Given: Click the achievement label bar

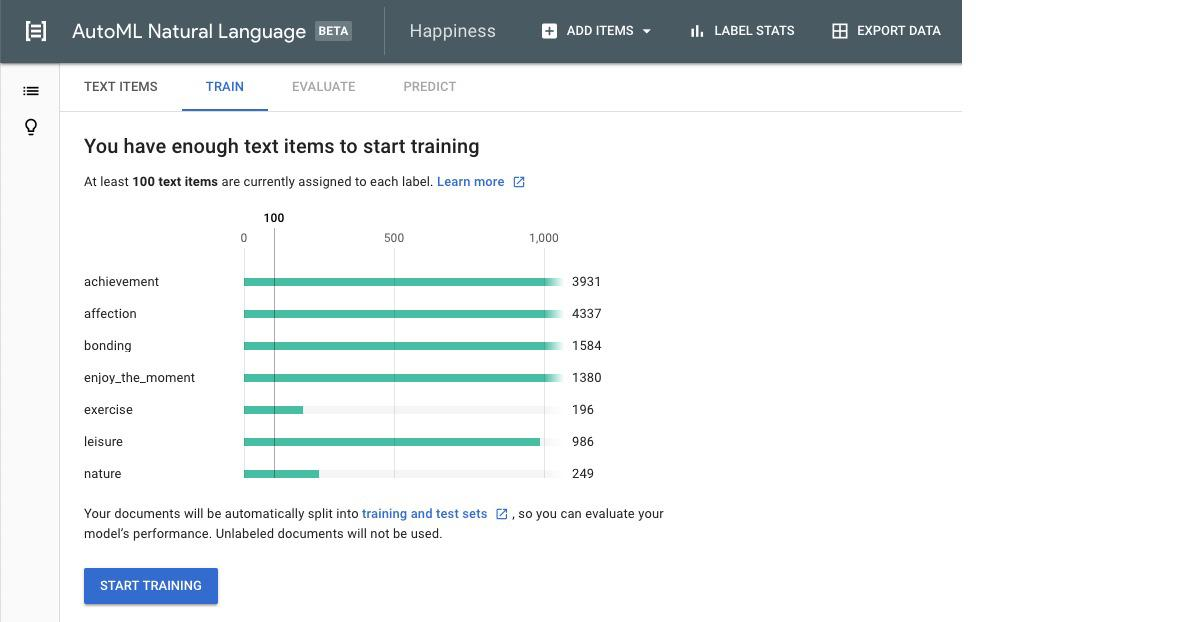Looking at the screenshot, I should pos(403,282).
